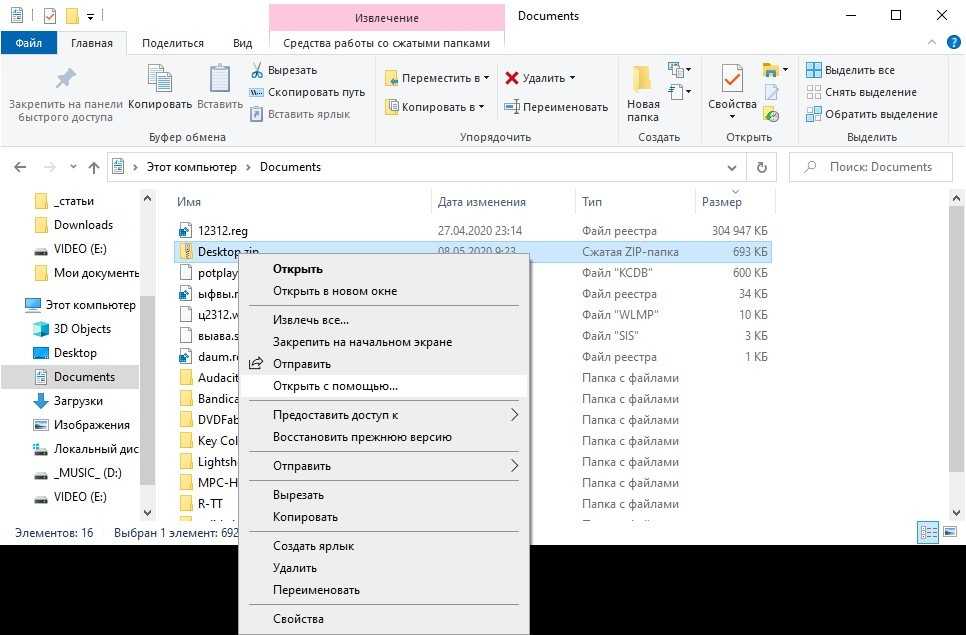Choose Восстановить прежнюю версию
This screenshot has height=635, width=966.
383,437
